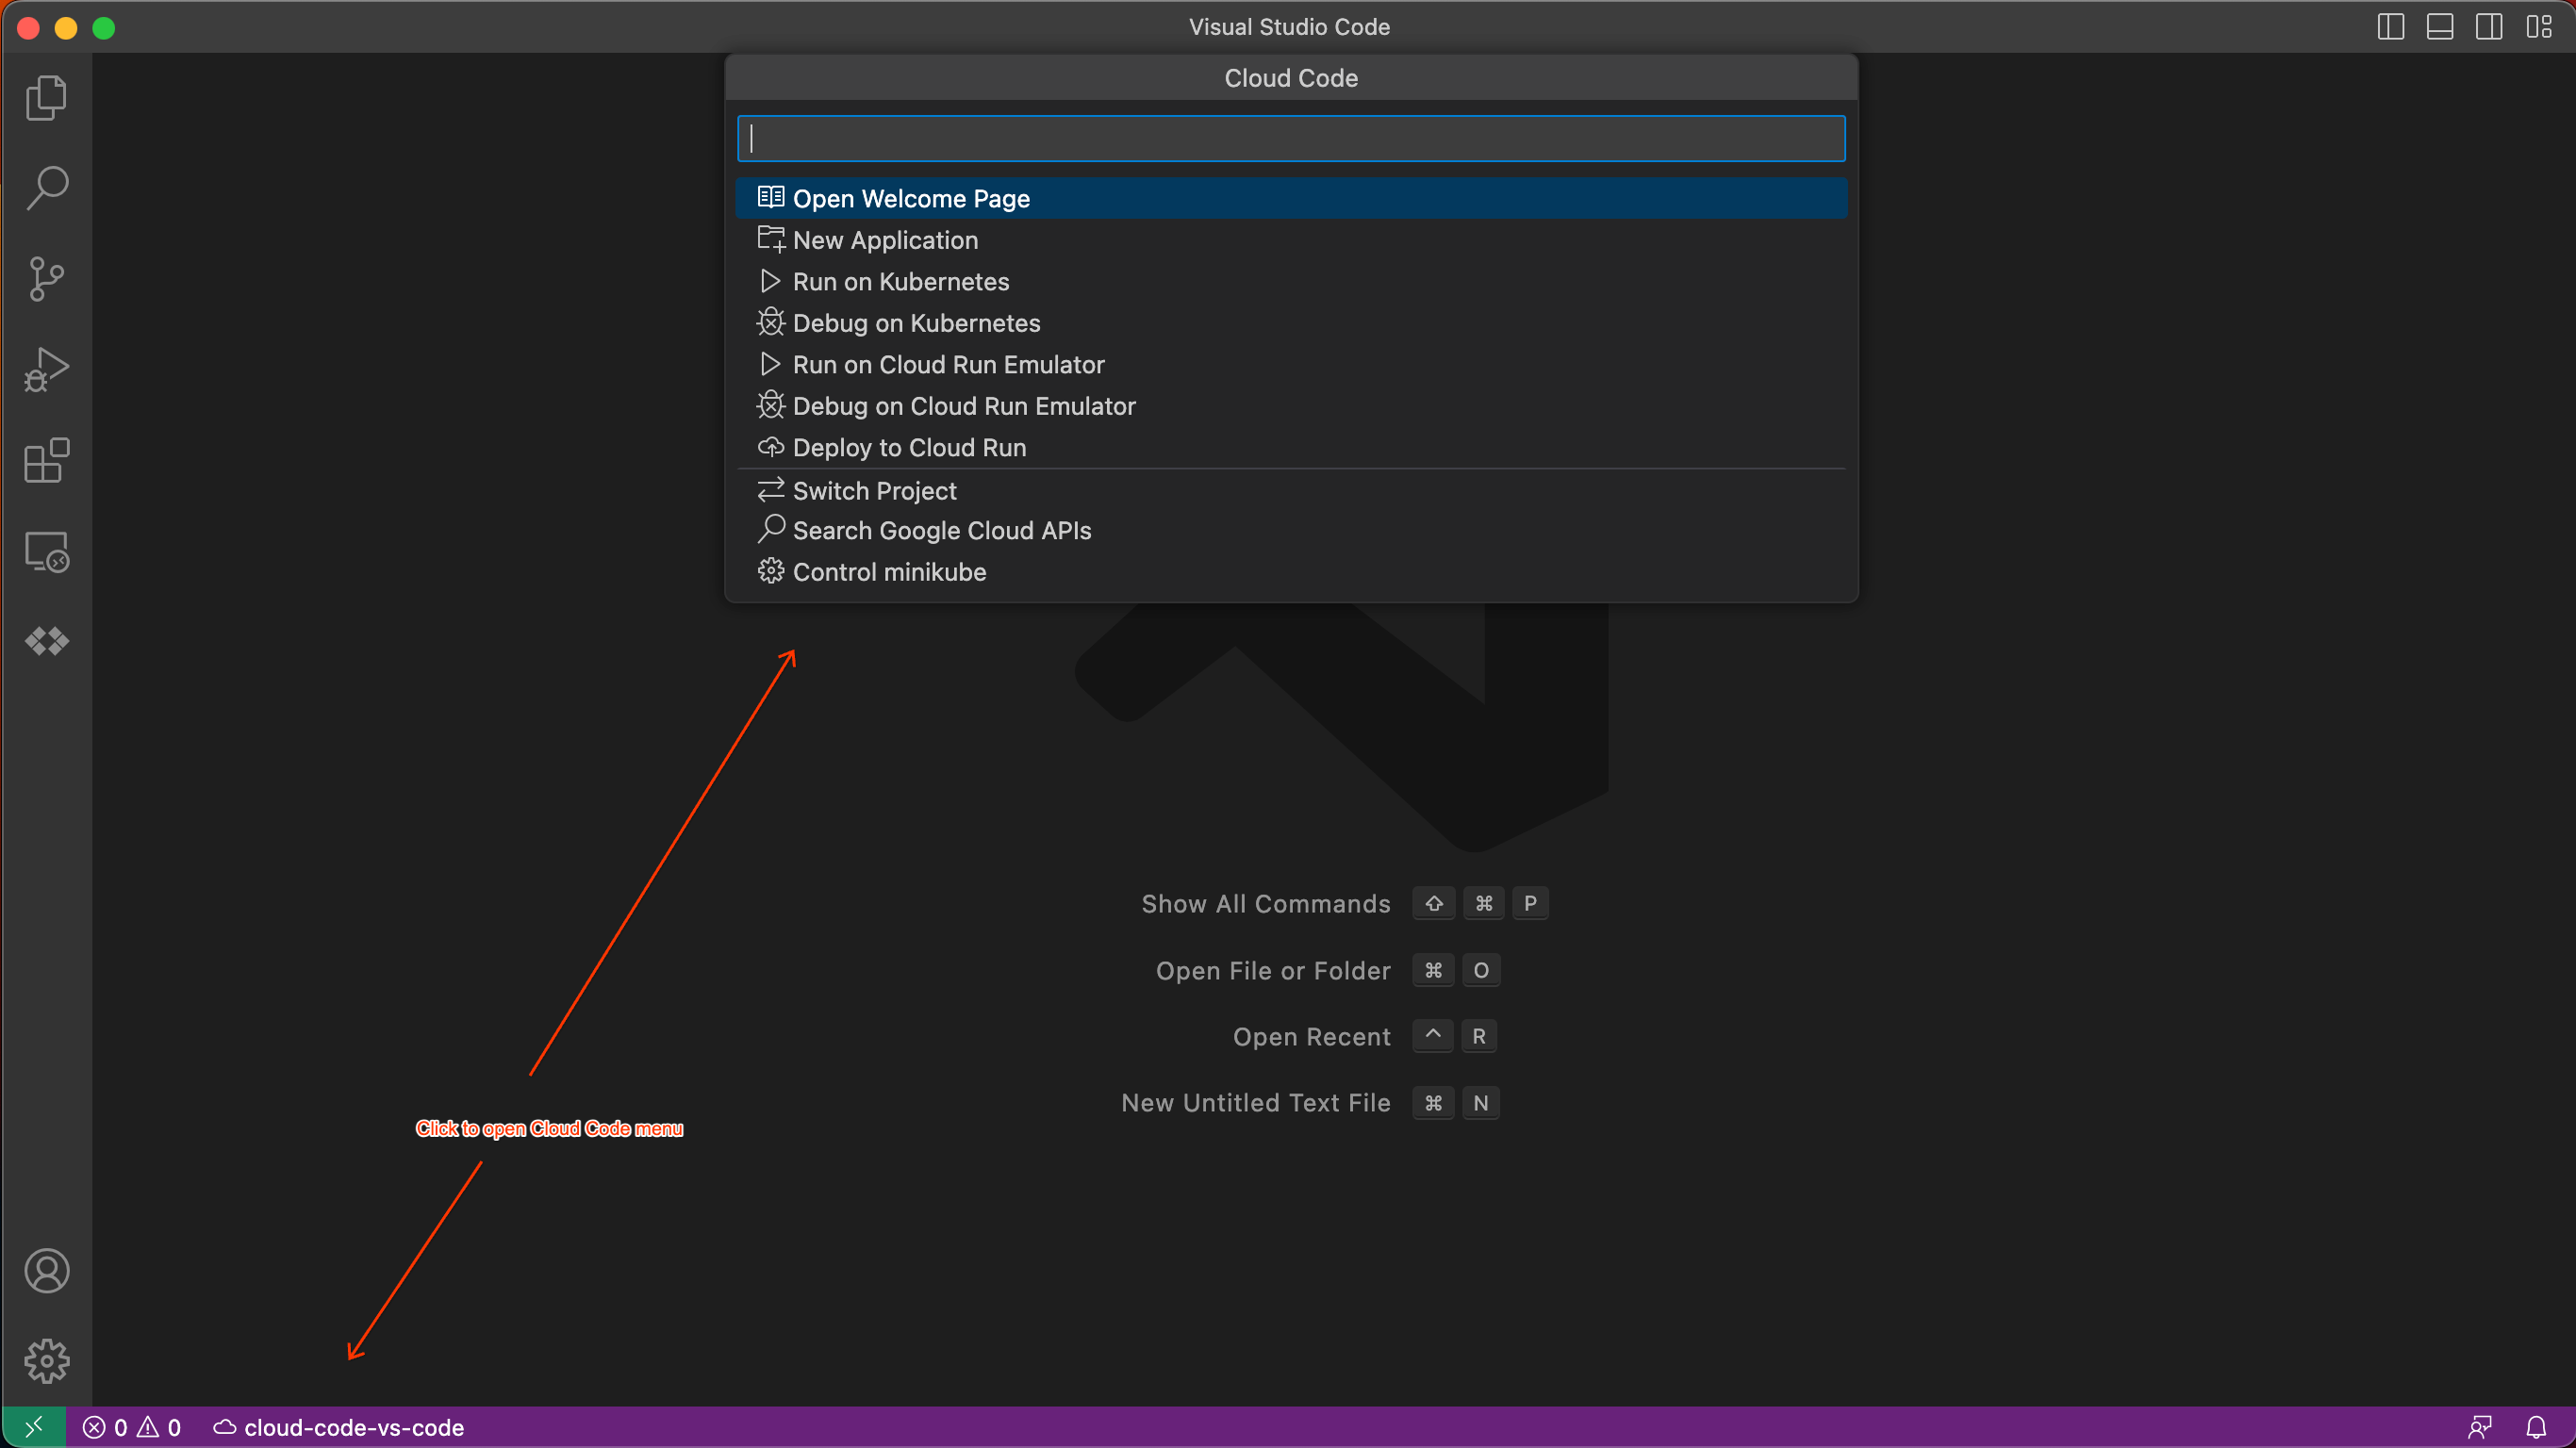The height and width of the screenshot is (1448, 2576).
Task: Open the Search view in activity bar
Action: pos(46,188)
